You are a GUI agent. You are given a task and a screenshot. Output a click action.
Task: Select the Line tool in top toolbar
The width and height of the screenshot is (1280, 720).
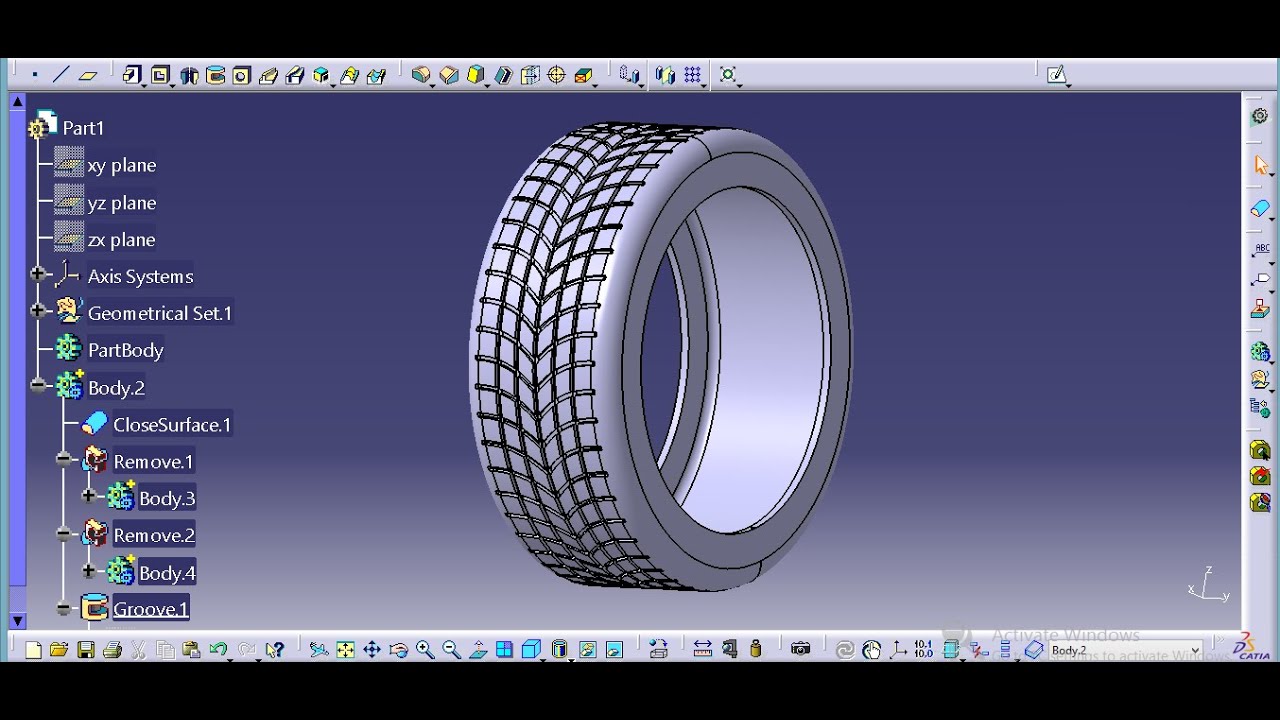tap(61, 75)
